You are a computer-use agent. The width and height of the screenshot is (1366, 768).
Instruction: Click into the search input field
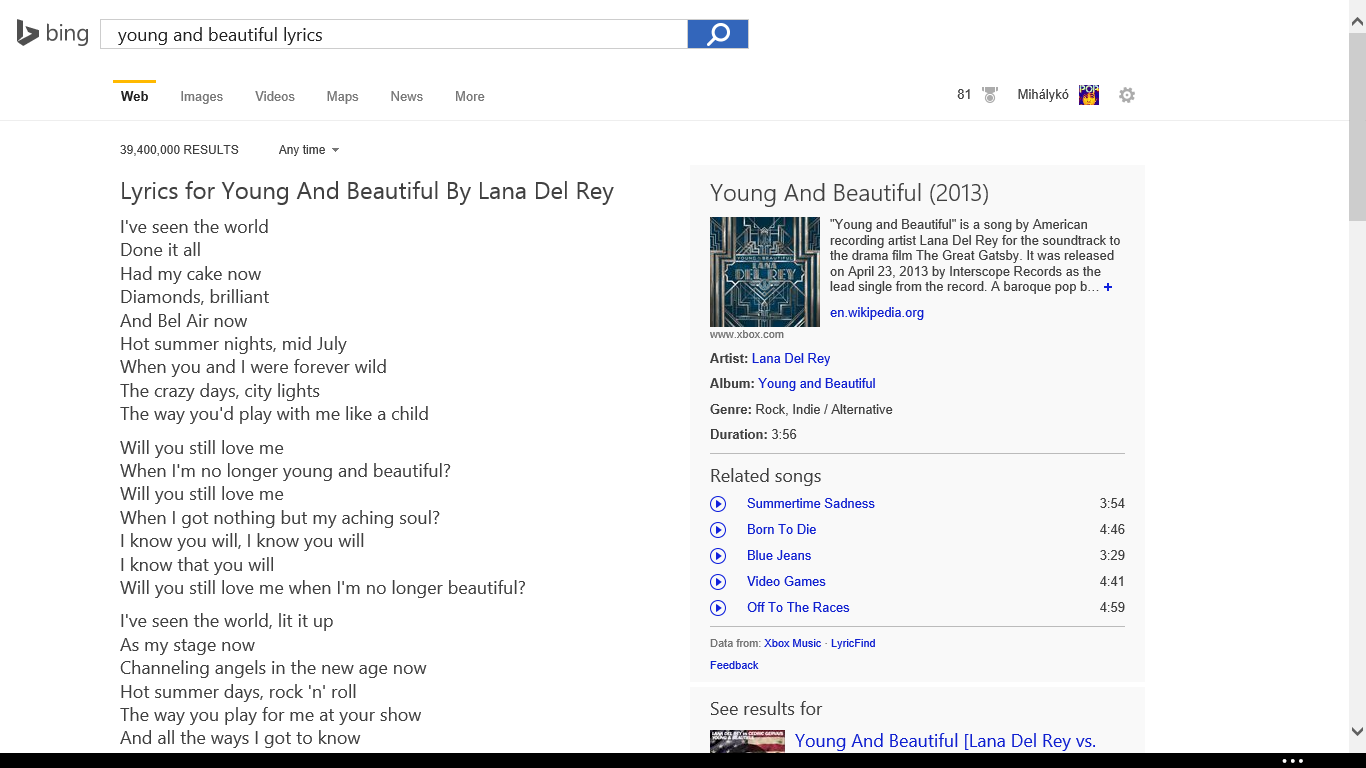(394, 34)
